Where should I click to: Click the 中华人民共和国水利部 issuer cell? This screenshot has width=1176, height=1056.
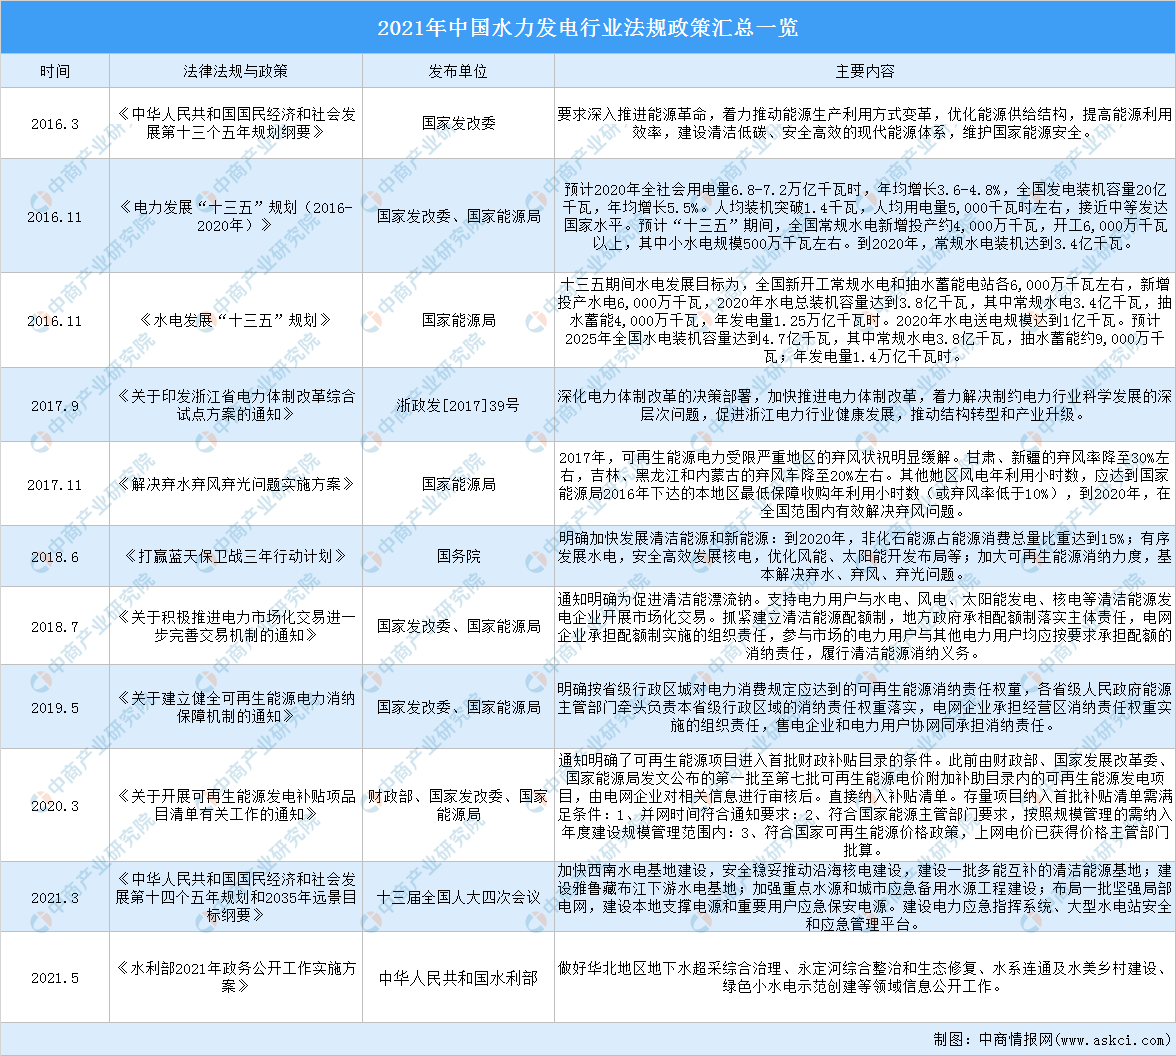458,977
